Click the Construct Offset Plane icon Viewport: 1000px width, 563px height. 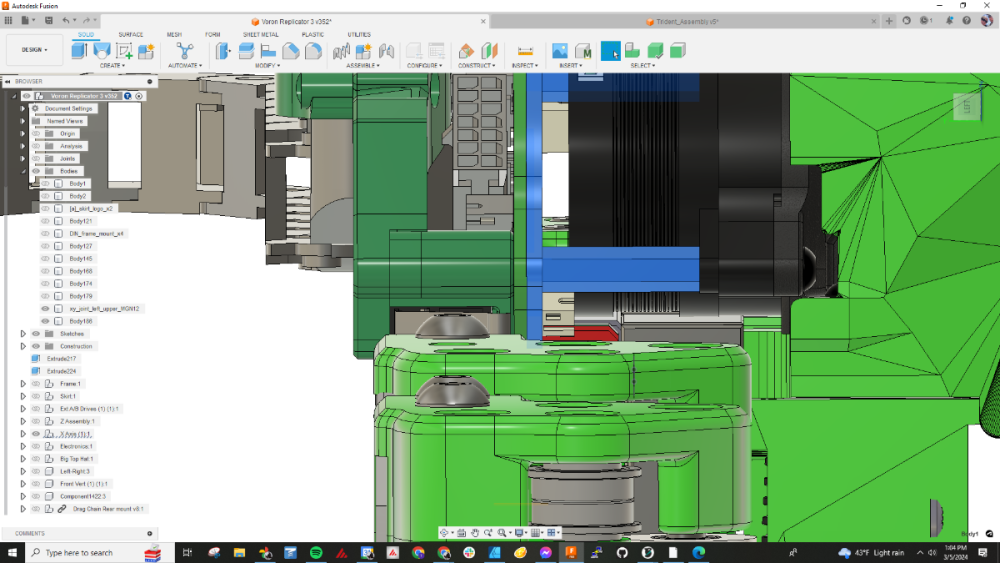click(466, 51)
